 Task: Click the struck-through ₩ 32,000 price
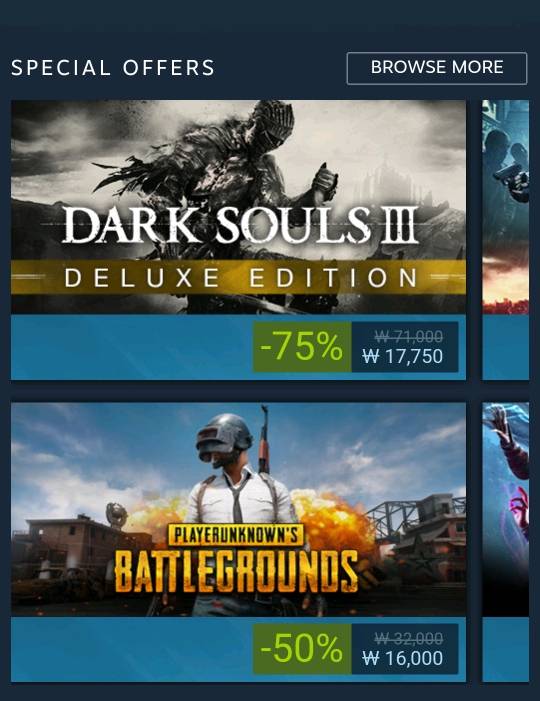409,638
